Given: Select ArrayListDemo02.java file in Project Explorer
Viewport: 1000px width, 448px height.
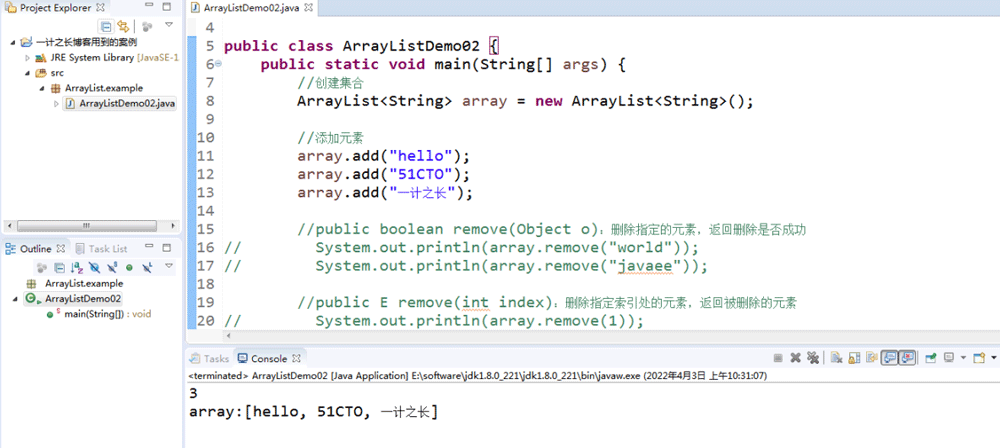Looking at the screenshot, I should (120, 103).
